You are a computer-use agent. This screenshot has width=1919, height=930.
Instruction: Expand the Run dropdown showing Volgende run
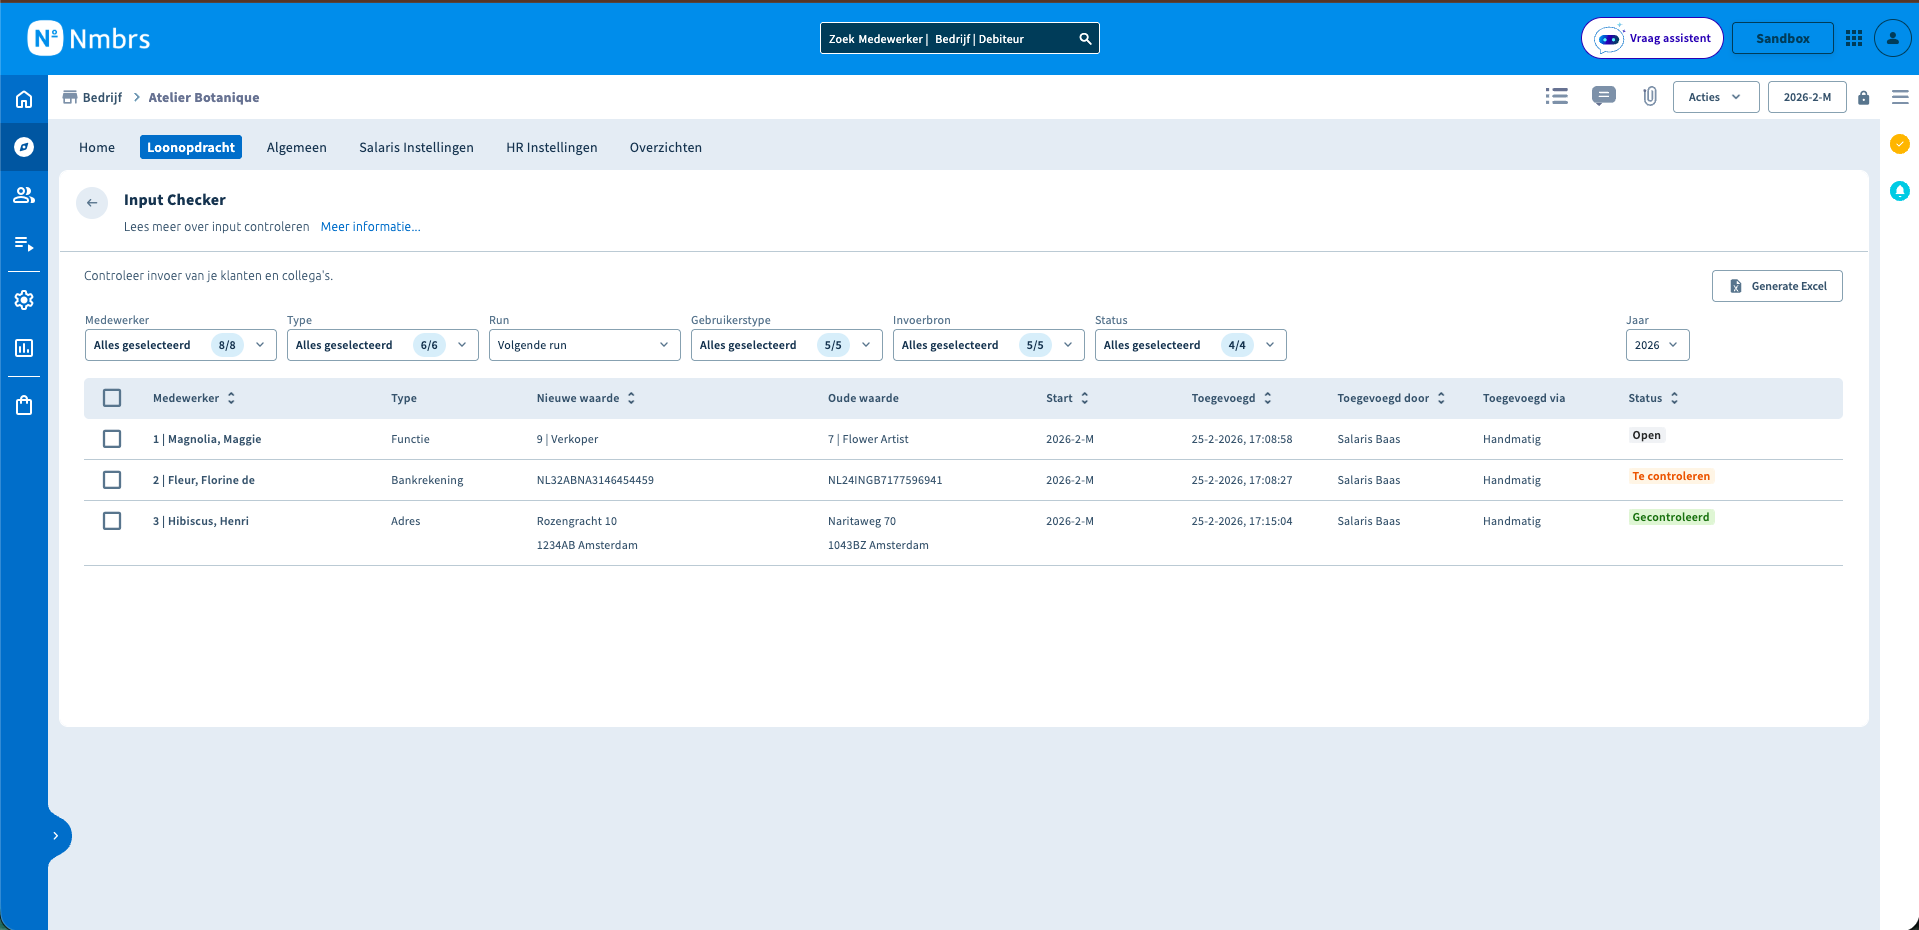tap(584, 345)
